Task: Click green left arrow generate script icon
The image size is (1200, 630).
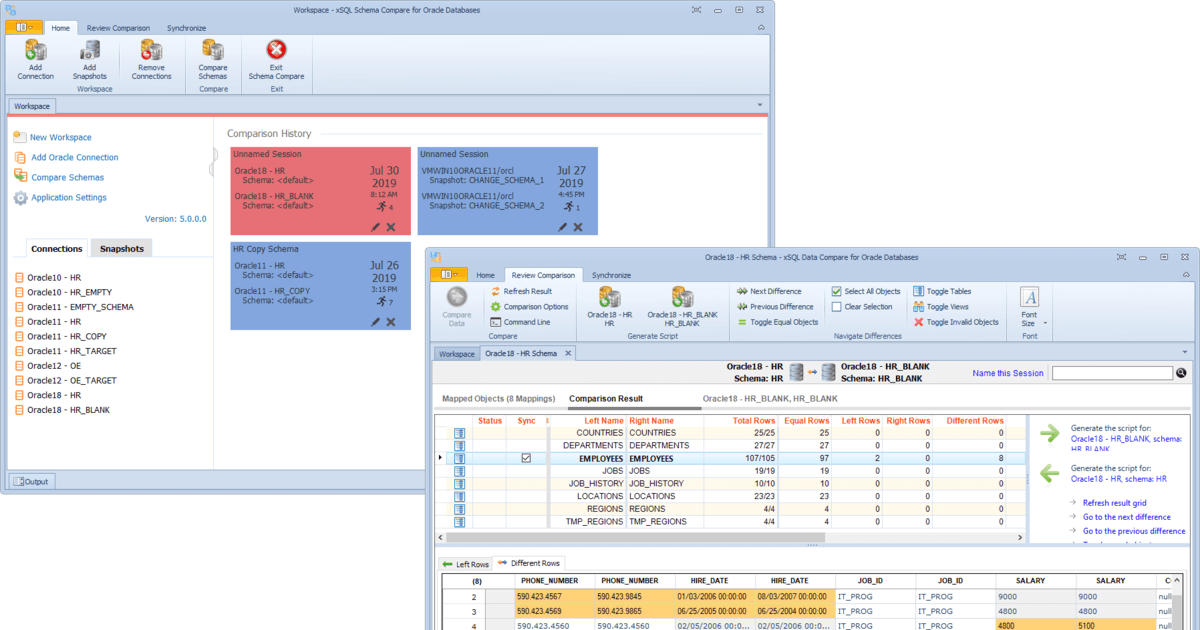Action: [1049, 473]
